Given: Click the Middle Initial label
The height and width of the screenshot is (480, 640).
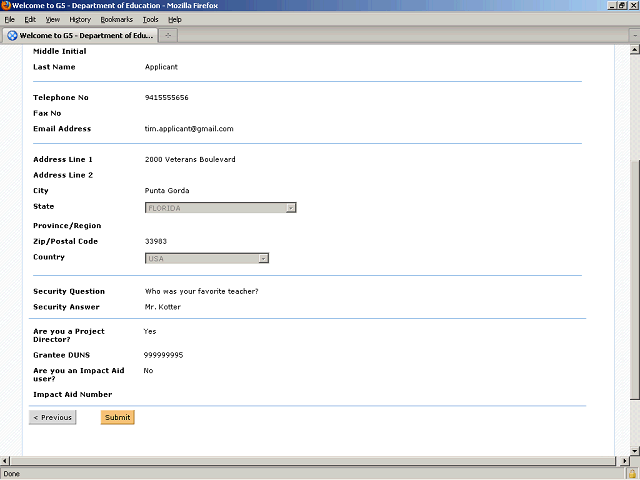Looking at the screenshot, I should pos(60,51).
